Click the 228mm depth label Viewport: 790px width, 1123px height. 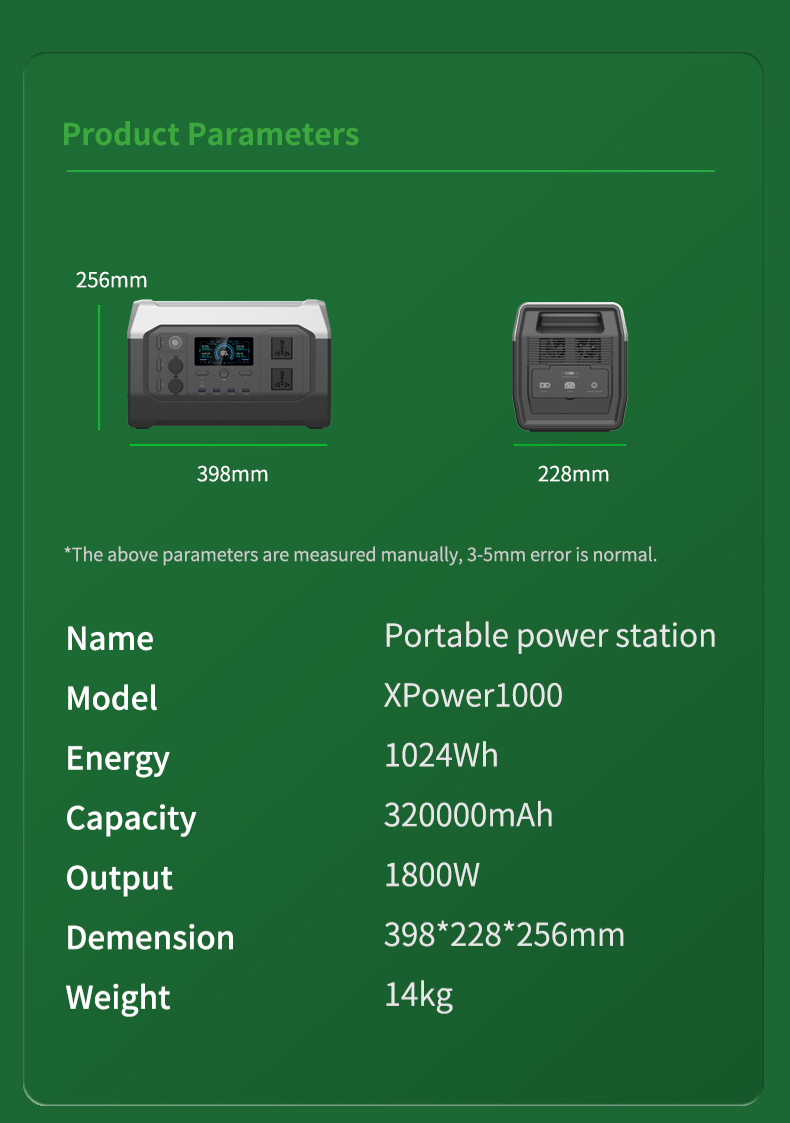pyautogui.click(x=573, y=474)
